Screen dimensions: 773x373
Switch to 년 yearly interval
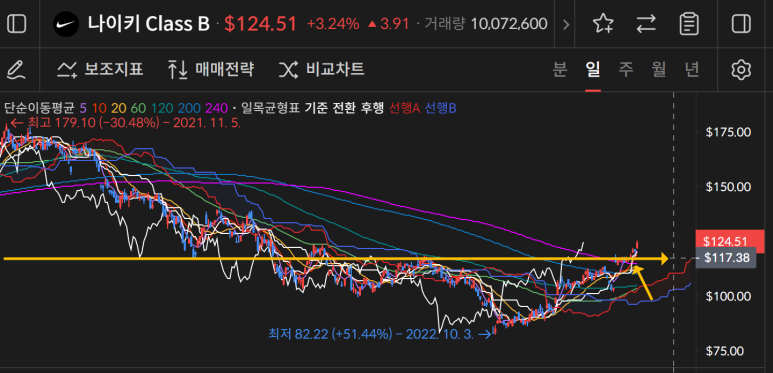click(x=692, y=69)
